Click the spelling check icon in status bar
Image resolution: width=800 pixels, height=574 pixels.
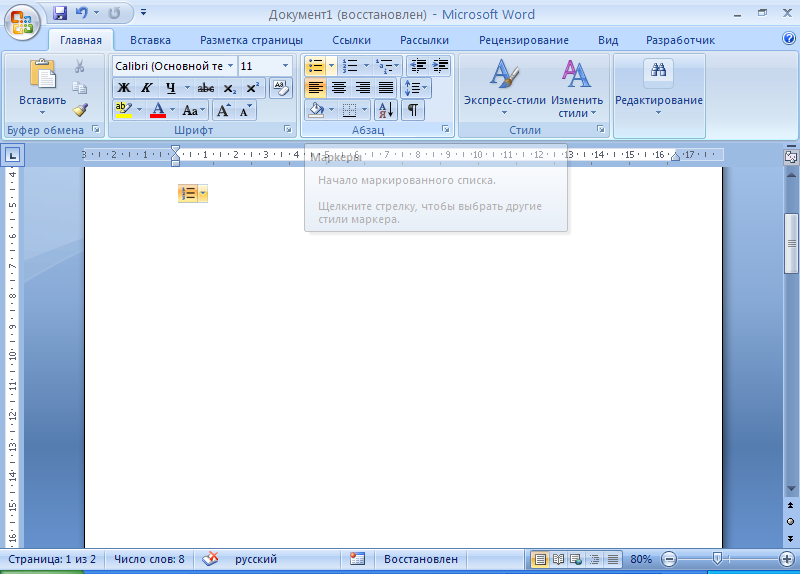[x=210, y=559]
